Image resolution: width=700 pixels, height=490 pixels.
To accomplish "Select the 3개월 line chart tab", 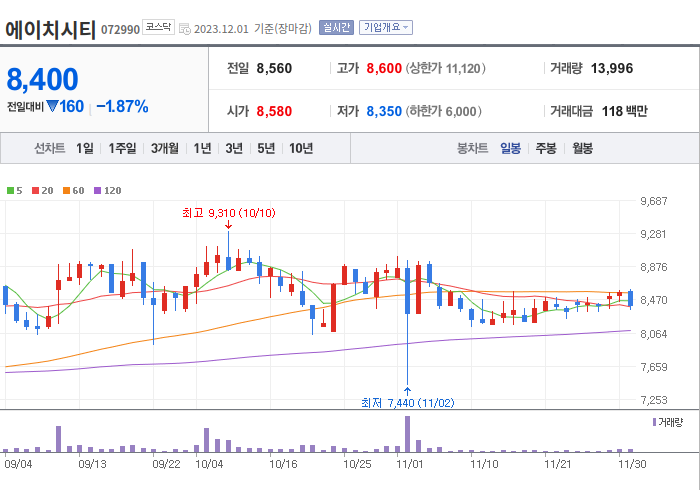I will tap(165, 148).
